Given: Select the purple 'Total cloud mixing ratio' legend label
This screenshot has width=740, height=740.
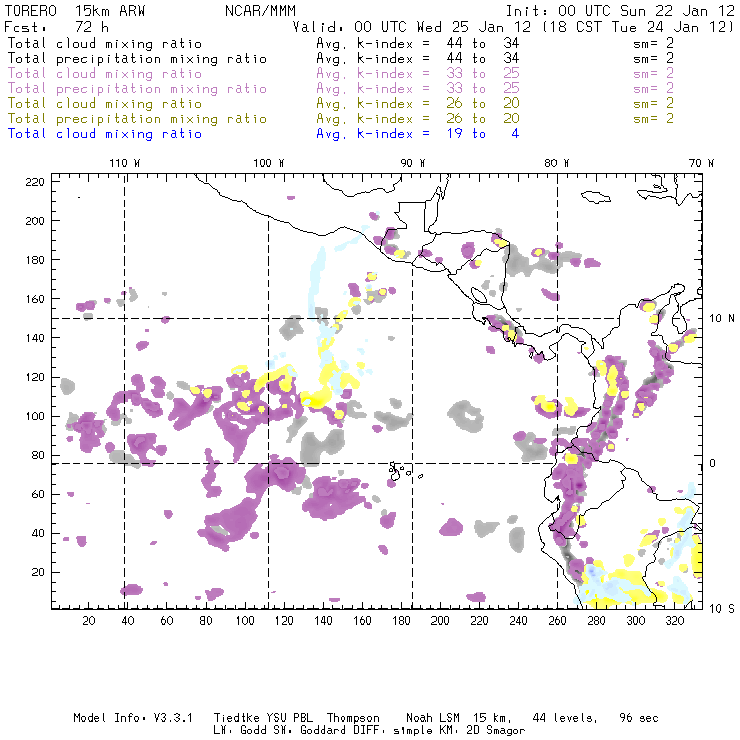Looking at the screenshot, I should pyautogui.click(x=105, y=74).
